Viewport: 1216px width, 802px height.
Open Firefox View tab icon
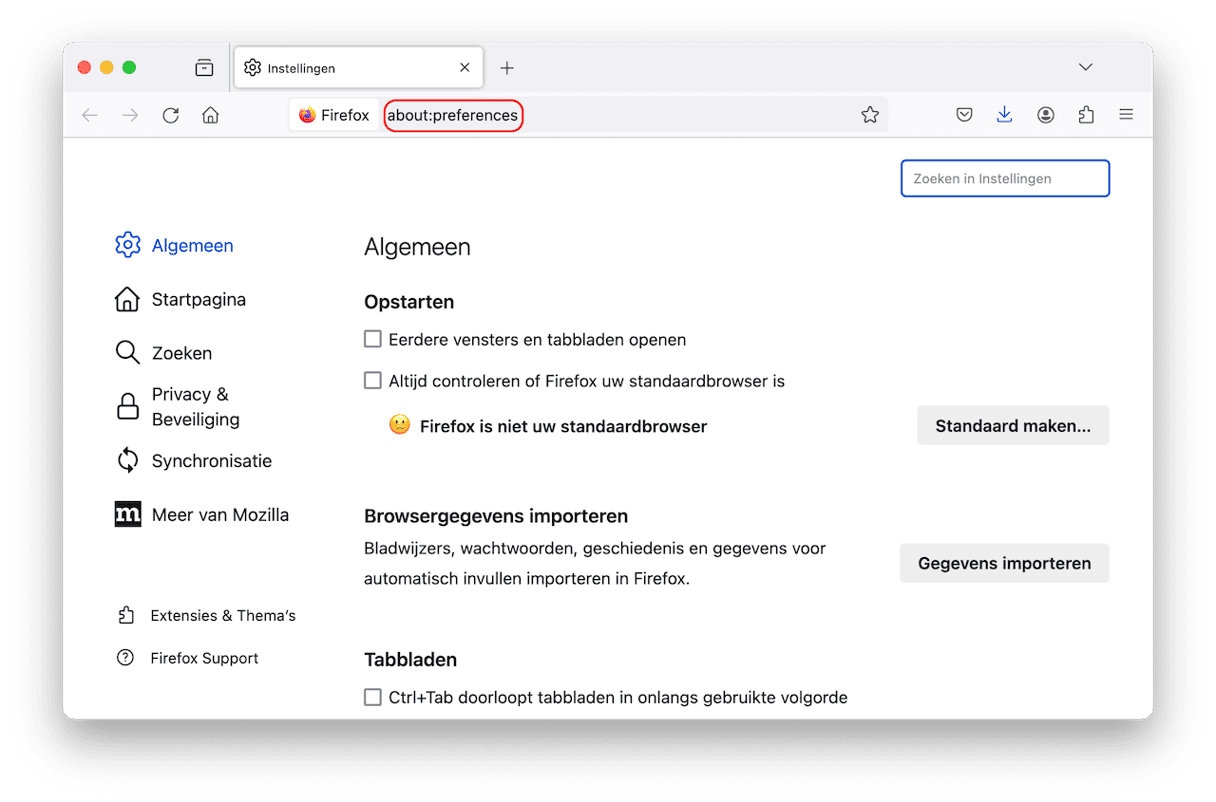click(x=204, y=68)
